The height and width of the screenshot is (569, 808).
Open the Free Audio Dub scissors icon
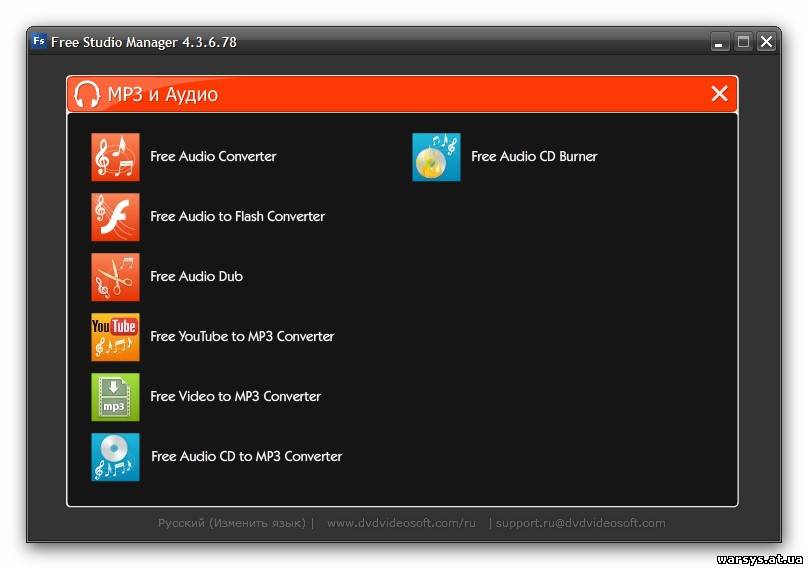click(x=115, y=277)
